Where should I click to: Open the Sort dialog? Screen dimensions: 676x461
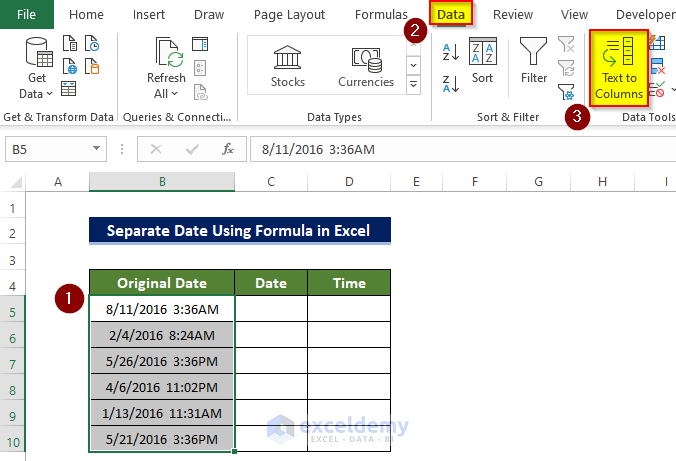click(483, 60)
